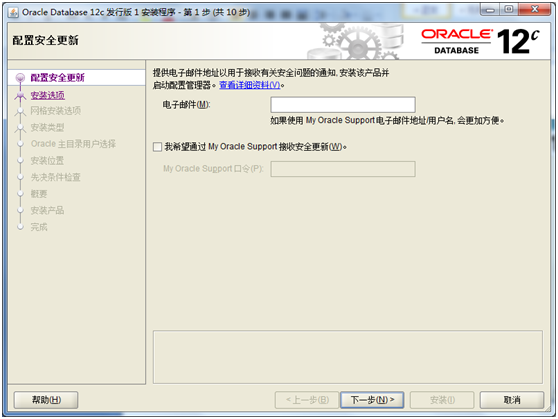
Task: Click the 安装 install button
Action: coord(442,400)
